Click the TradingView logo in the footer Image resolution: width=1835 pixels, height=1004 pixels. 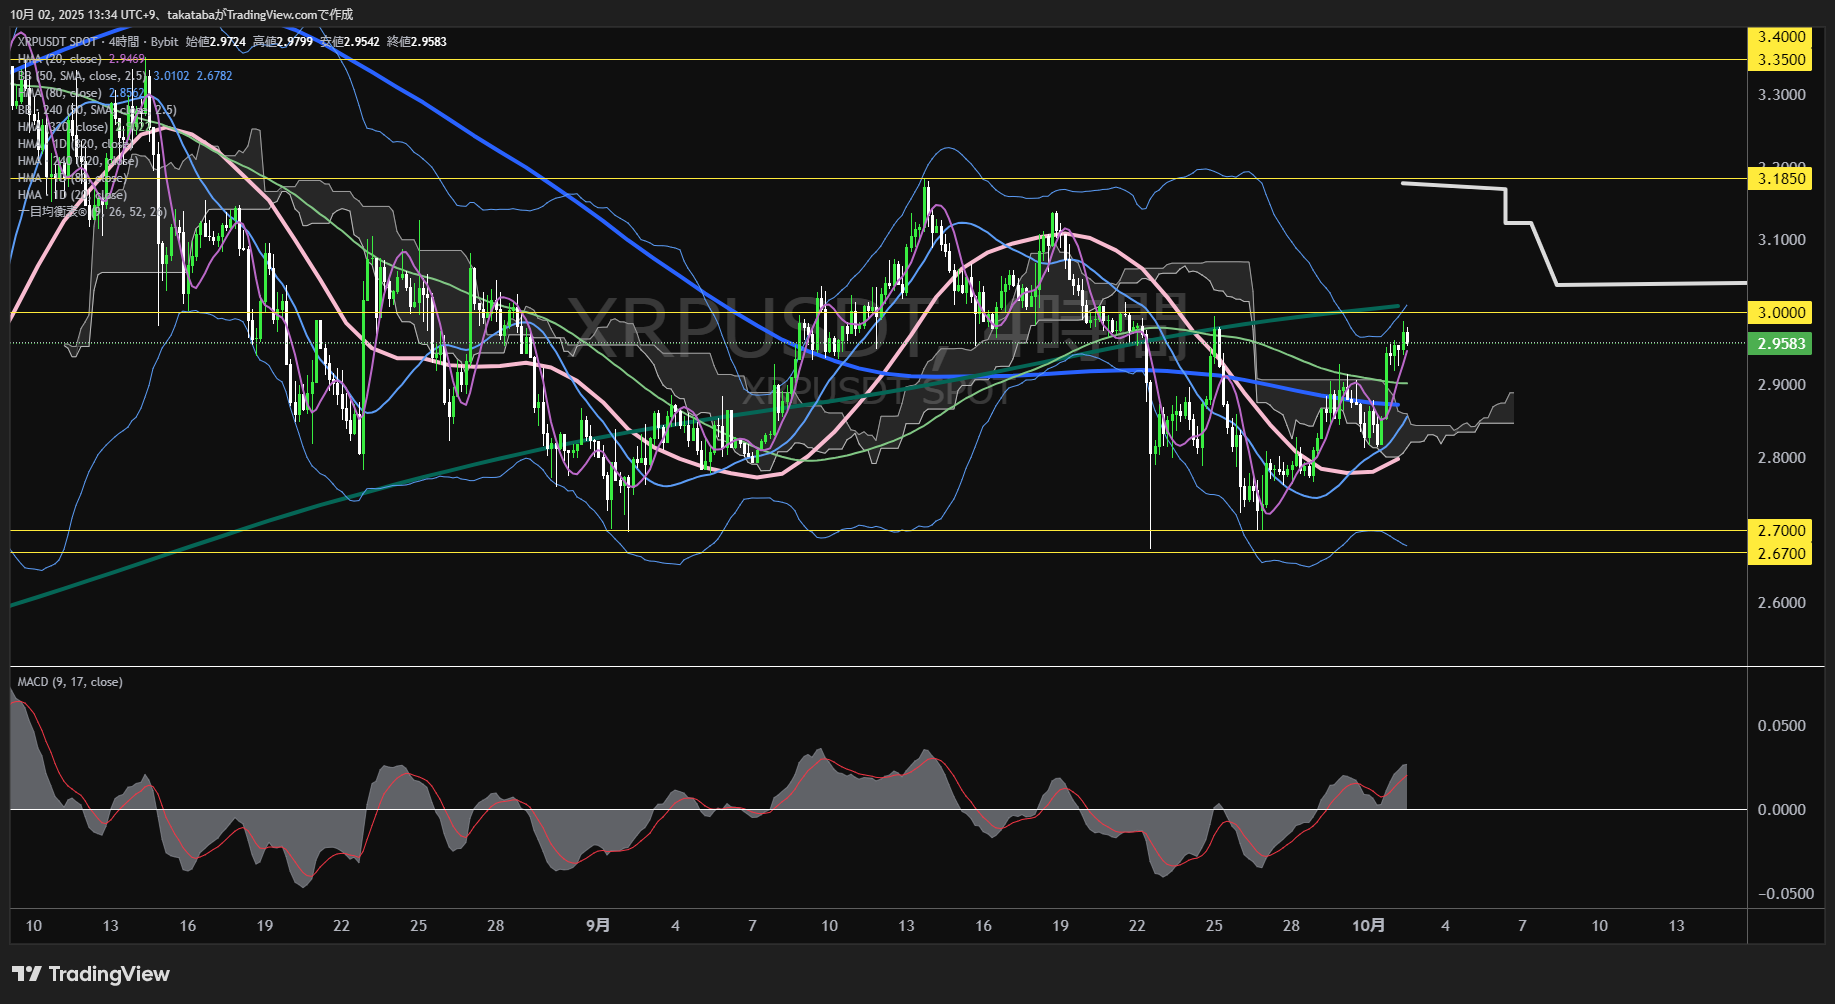(x=91, y=974)
